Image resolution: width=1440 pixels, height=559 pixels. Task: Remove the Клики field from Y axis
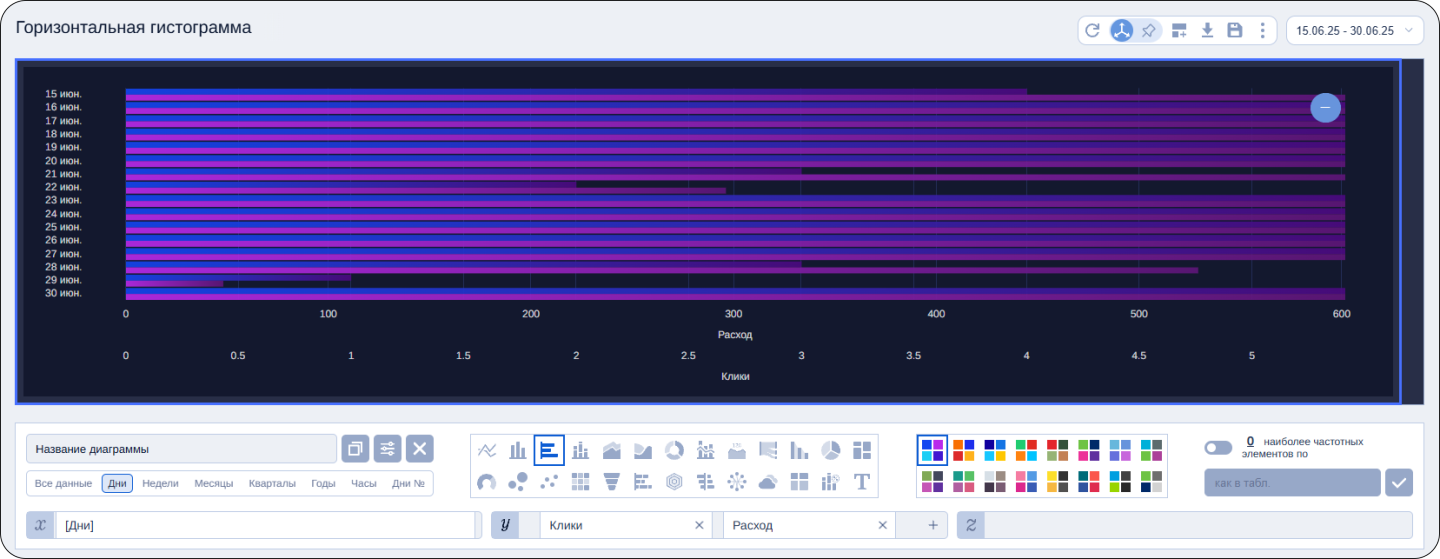click(x=699, y=526)
